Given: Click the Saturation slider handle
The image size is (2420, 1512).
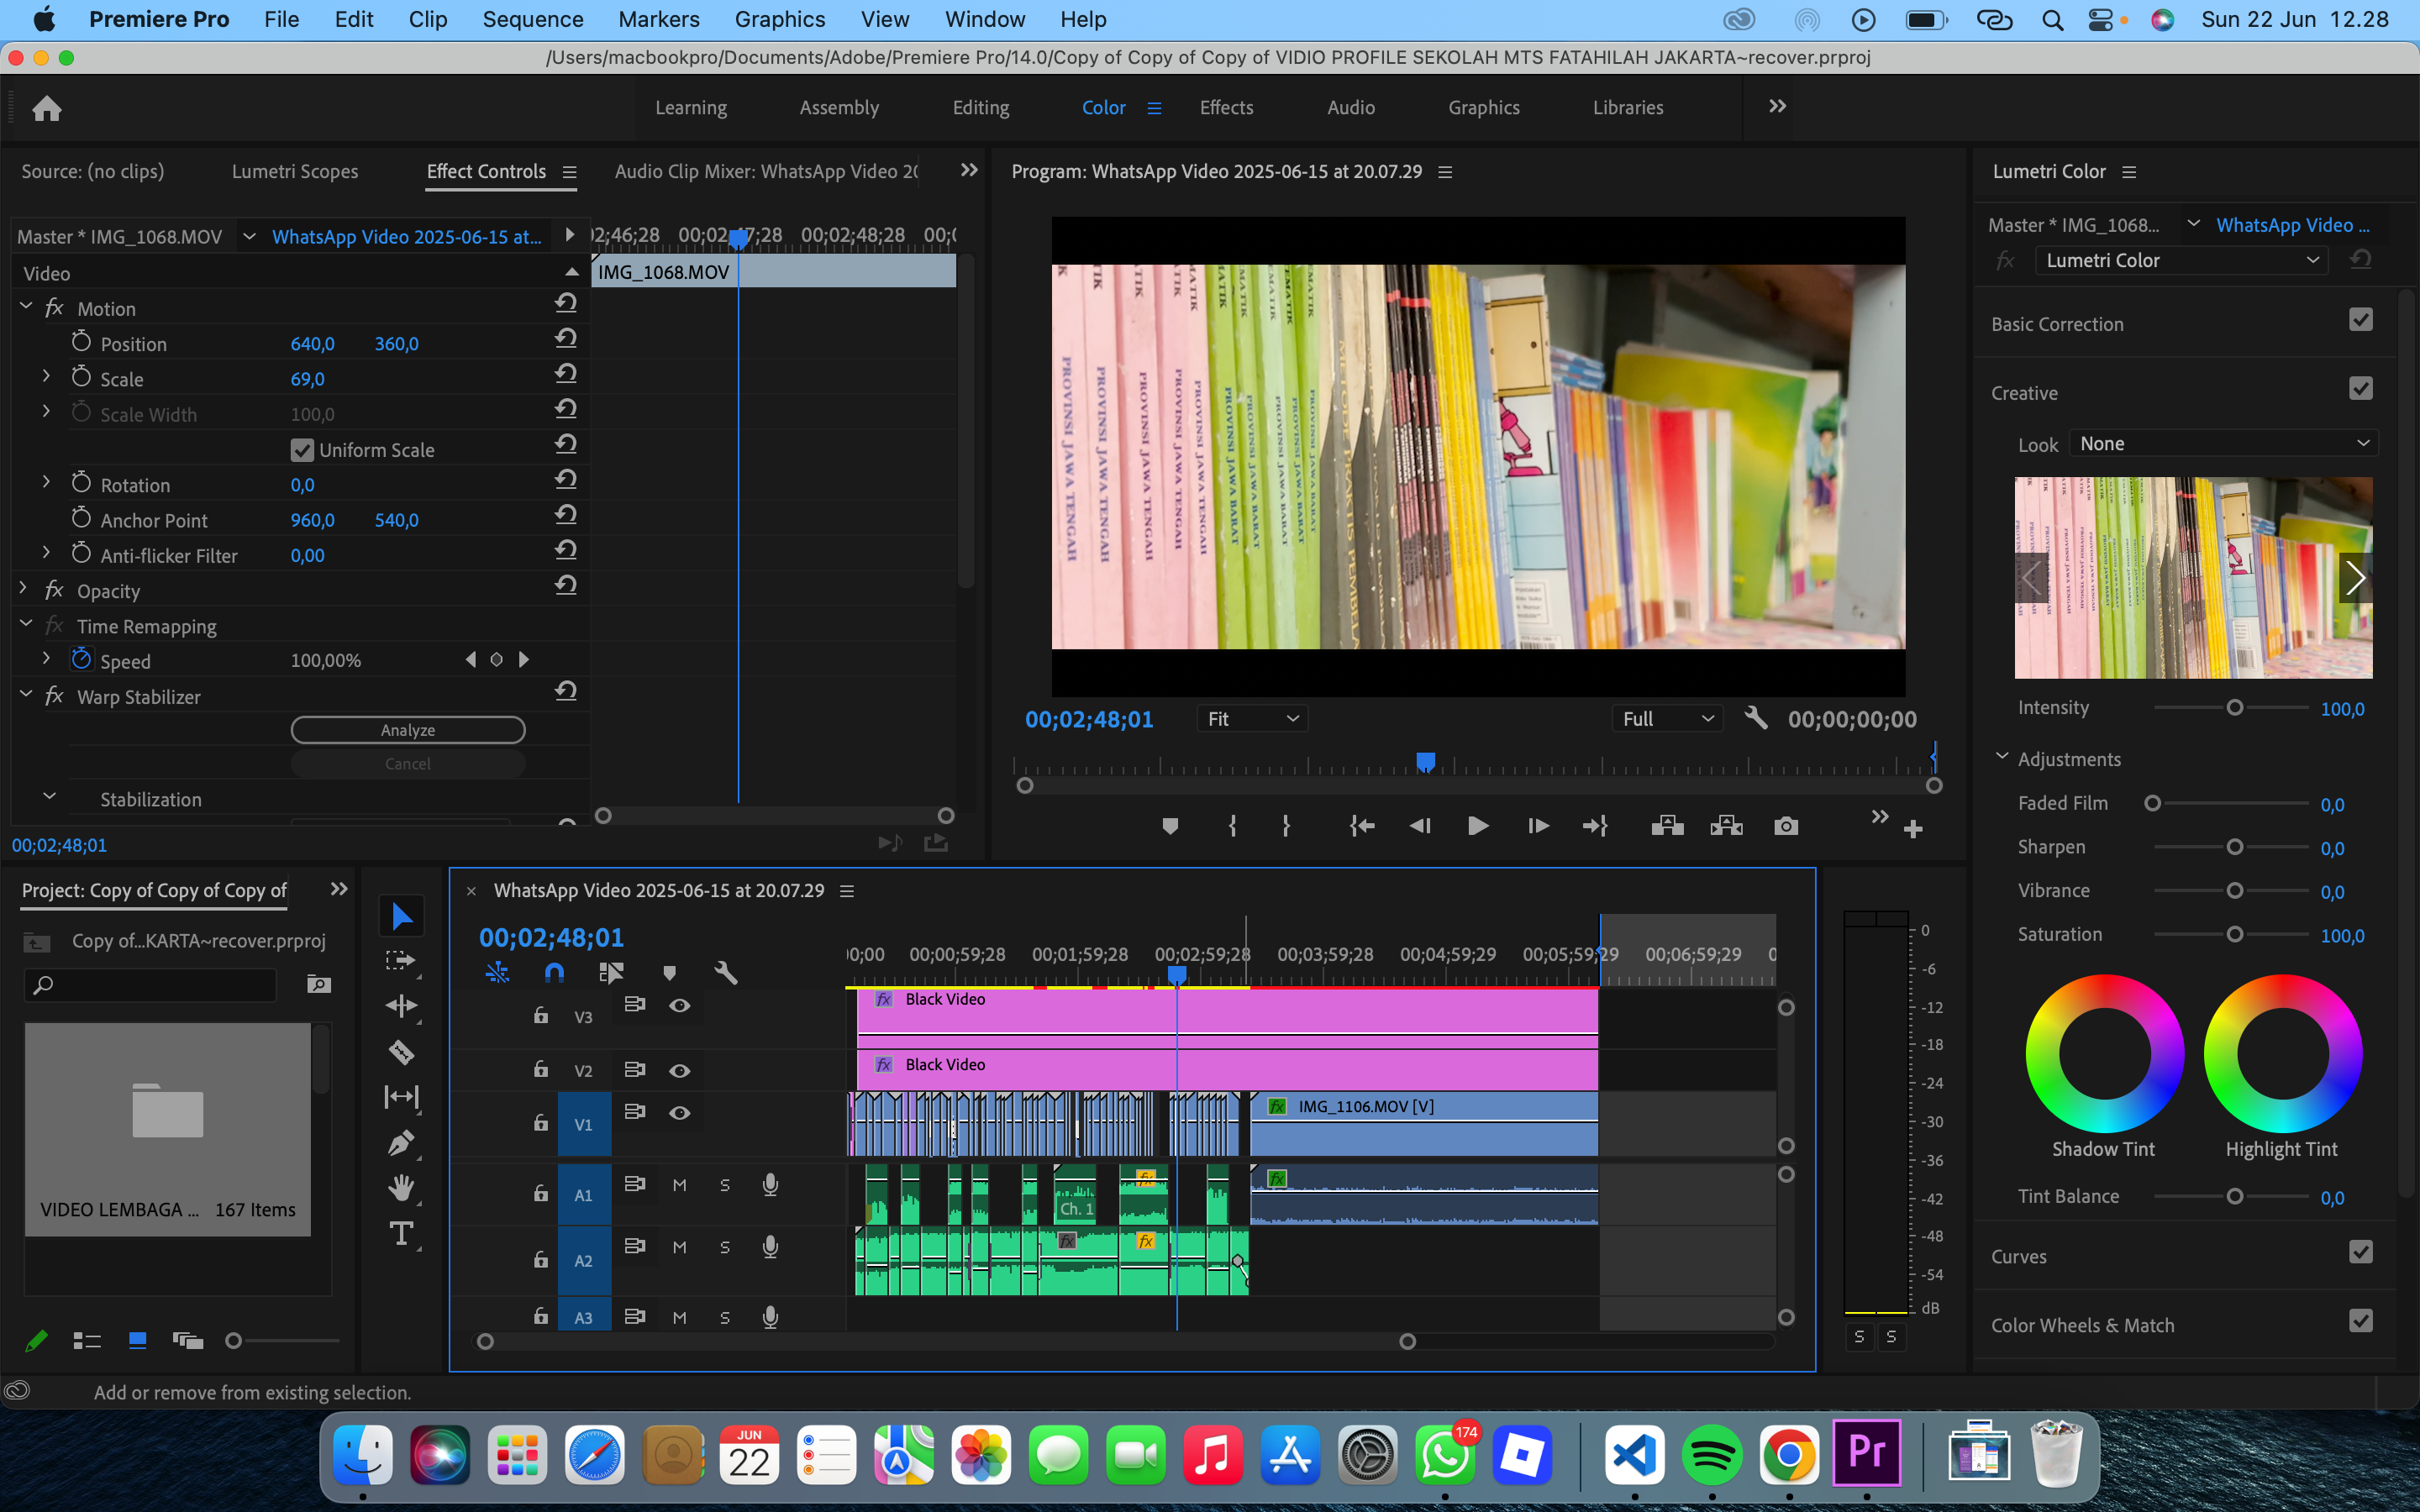Looking at the screenshot, I should tap(2234, 934).
